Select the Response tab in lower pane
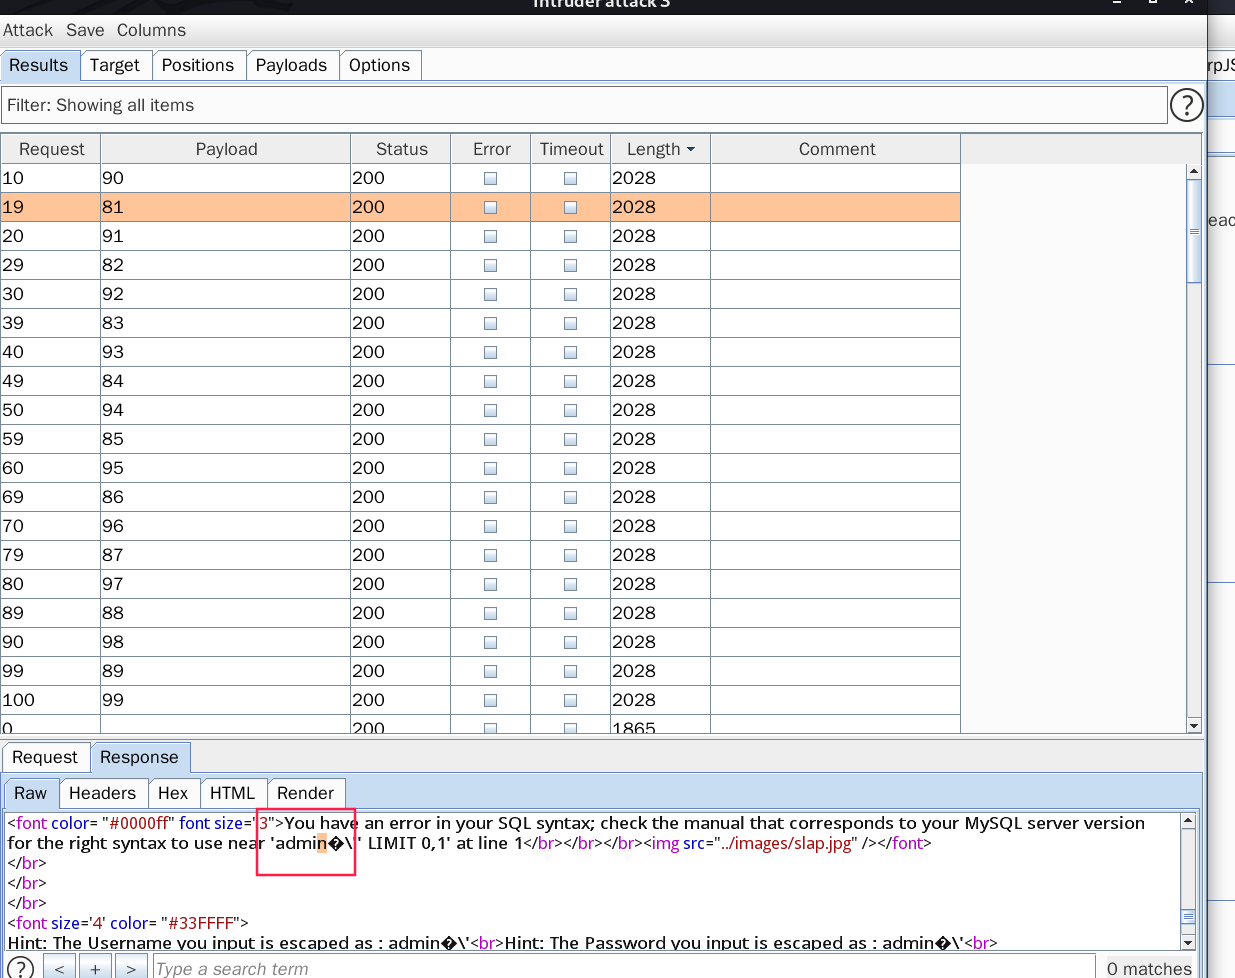The width and height of the screenshot is (1235, 978). pos(139,757)
